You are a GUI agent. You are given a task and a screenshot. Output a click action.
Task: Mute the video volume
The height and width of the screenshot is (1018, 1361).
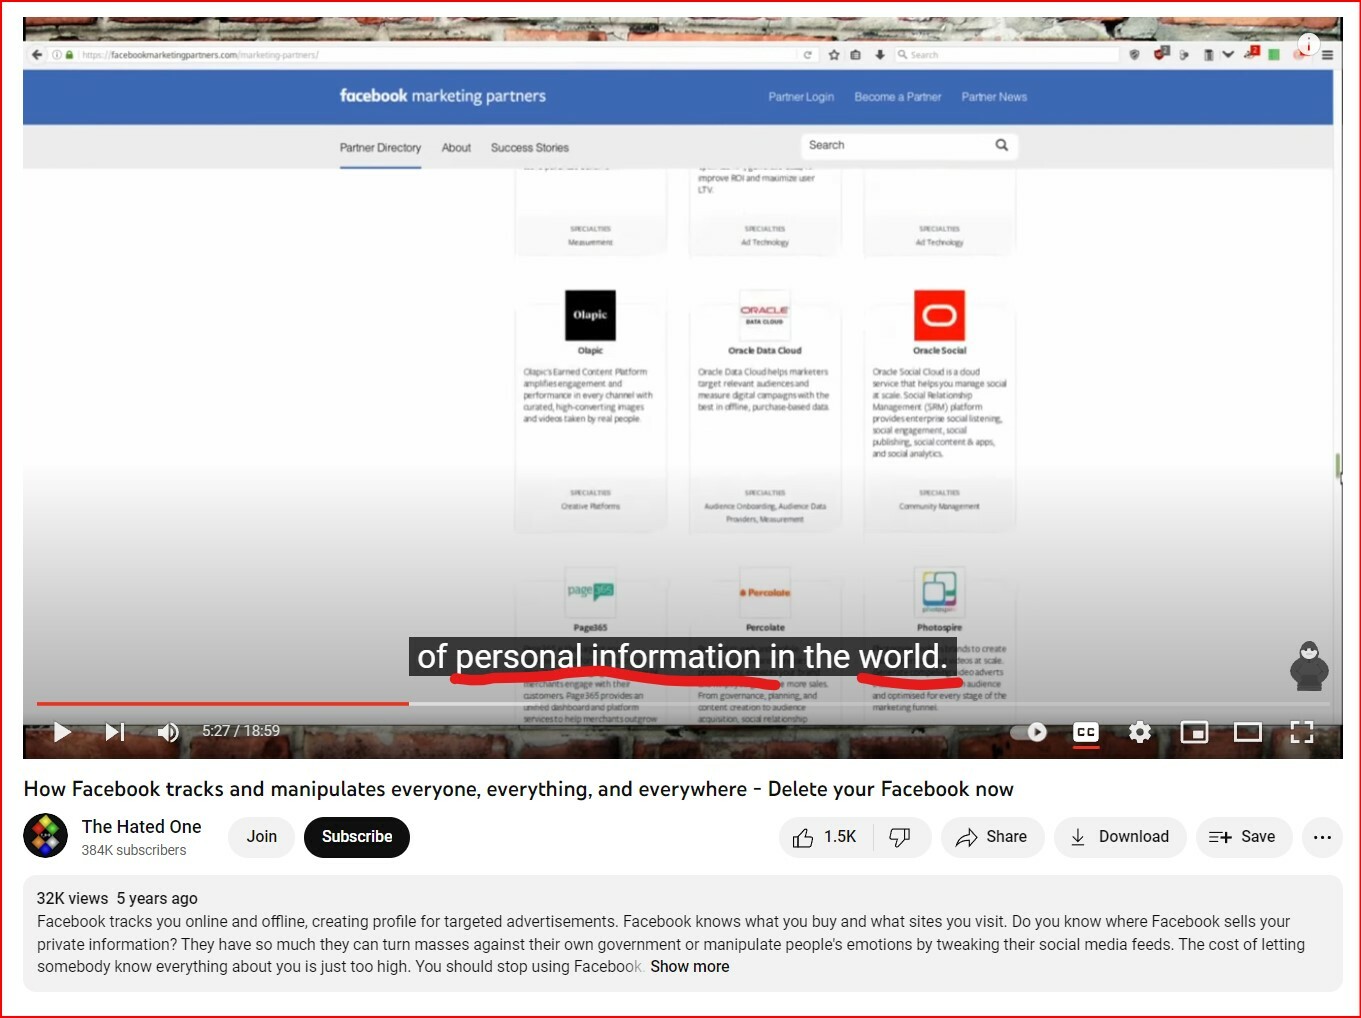click(168, 732)
